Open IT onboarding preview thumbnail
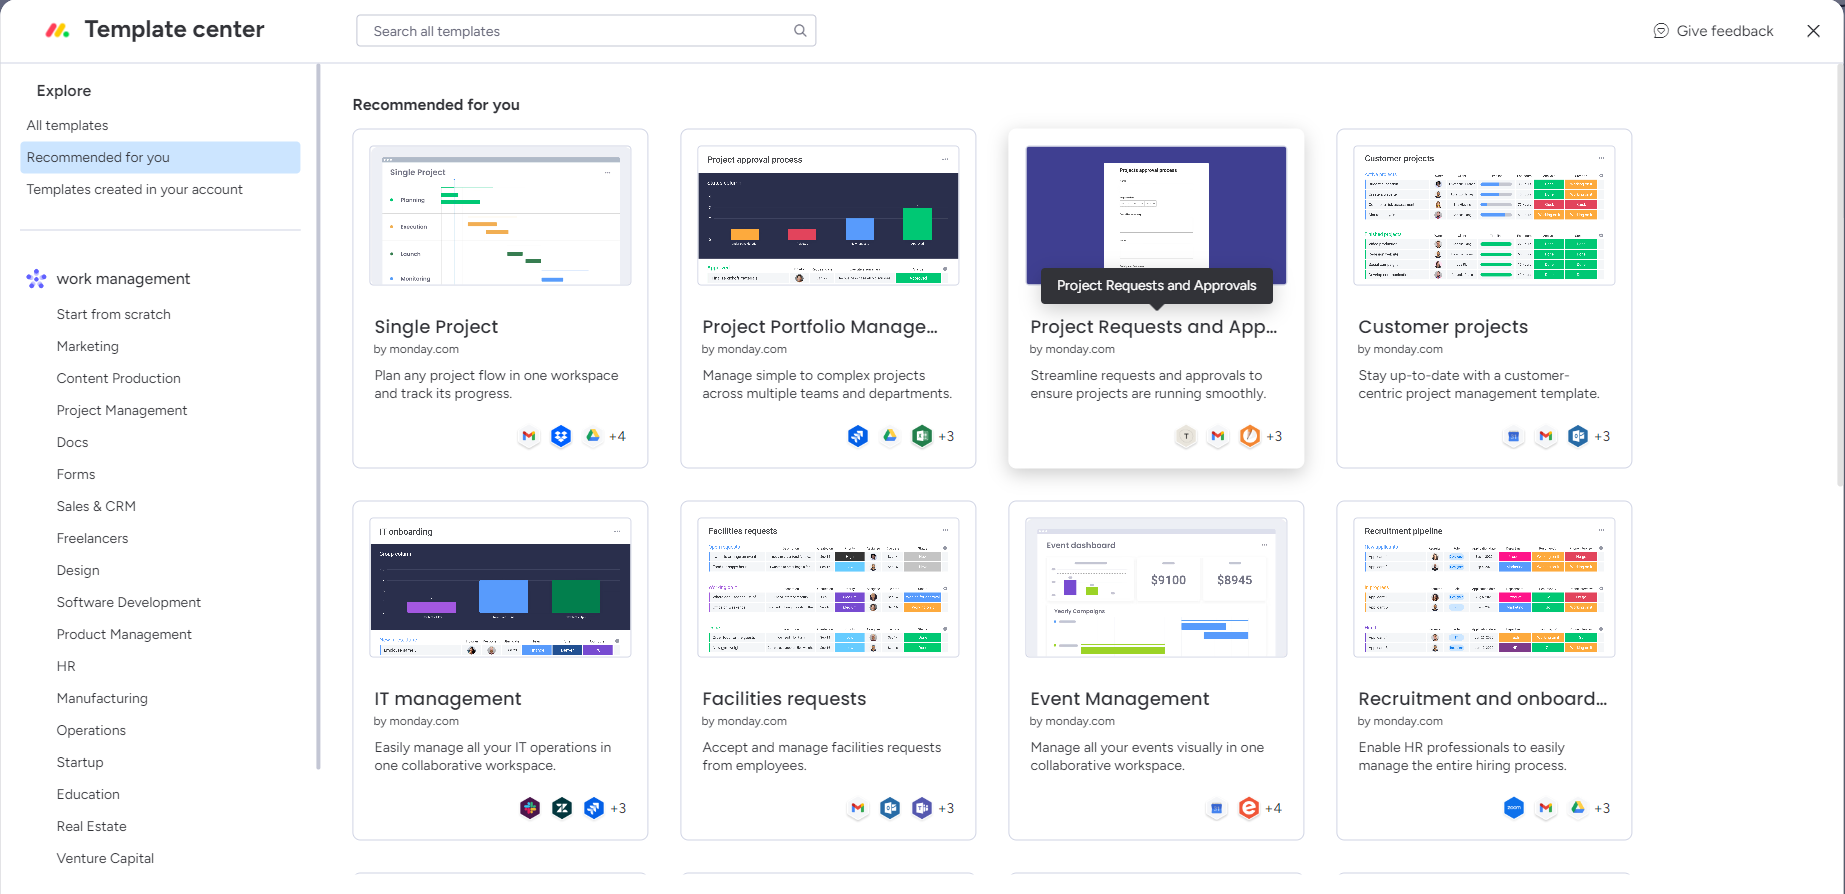Screen dimensions: 1845x894 500,587
